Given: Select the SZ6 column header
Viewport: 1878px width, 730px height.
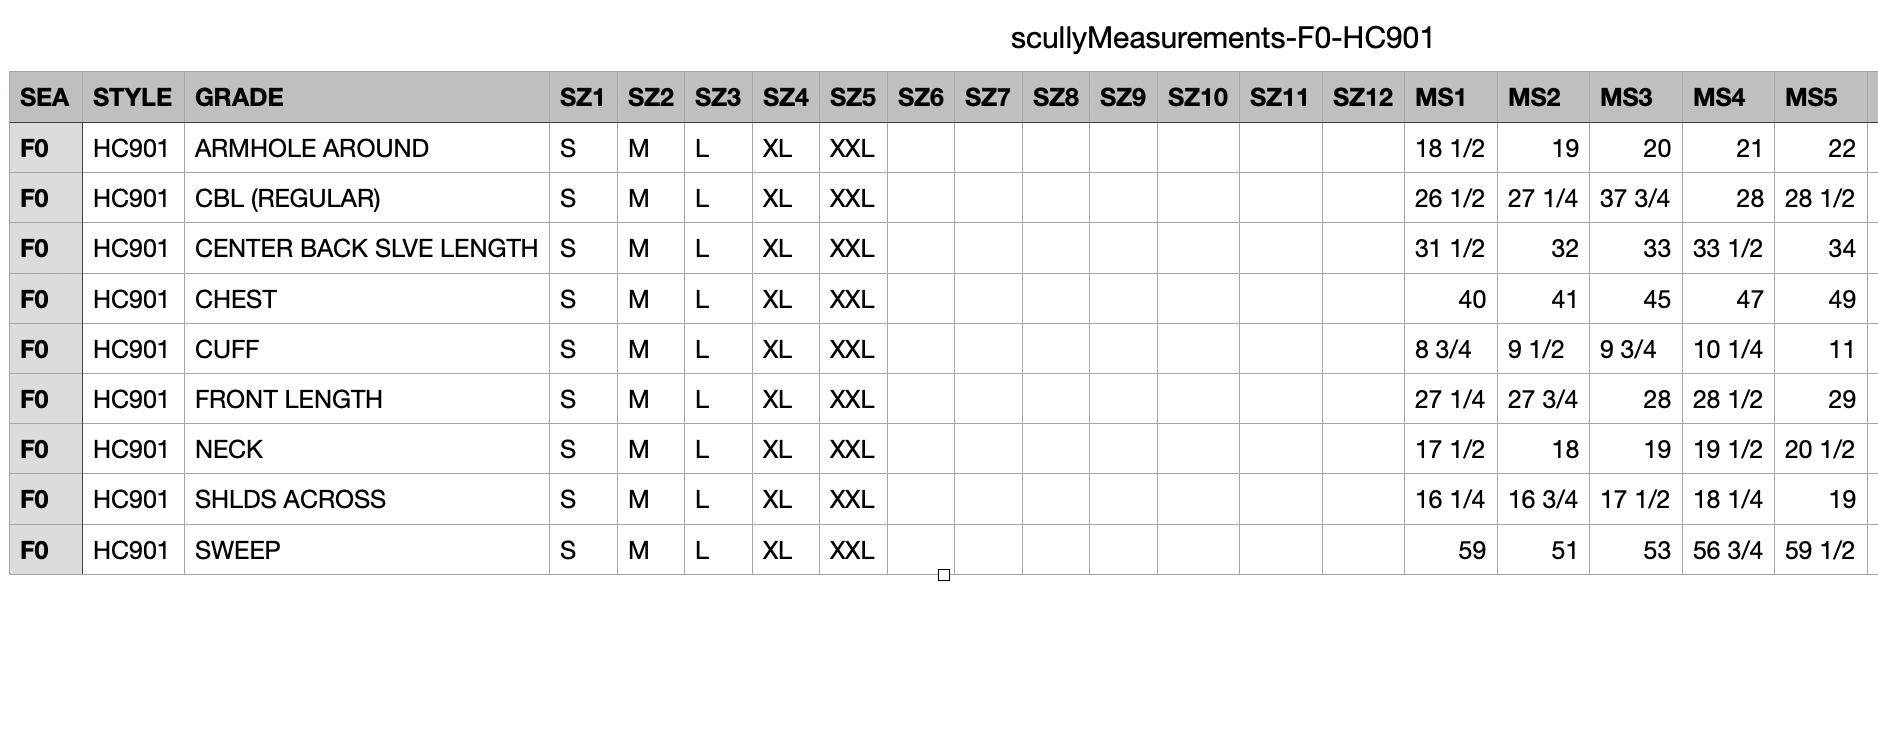Looking at the screenshot, I should tap(920, 97).
